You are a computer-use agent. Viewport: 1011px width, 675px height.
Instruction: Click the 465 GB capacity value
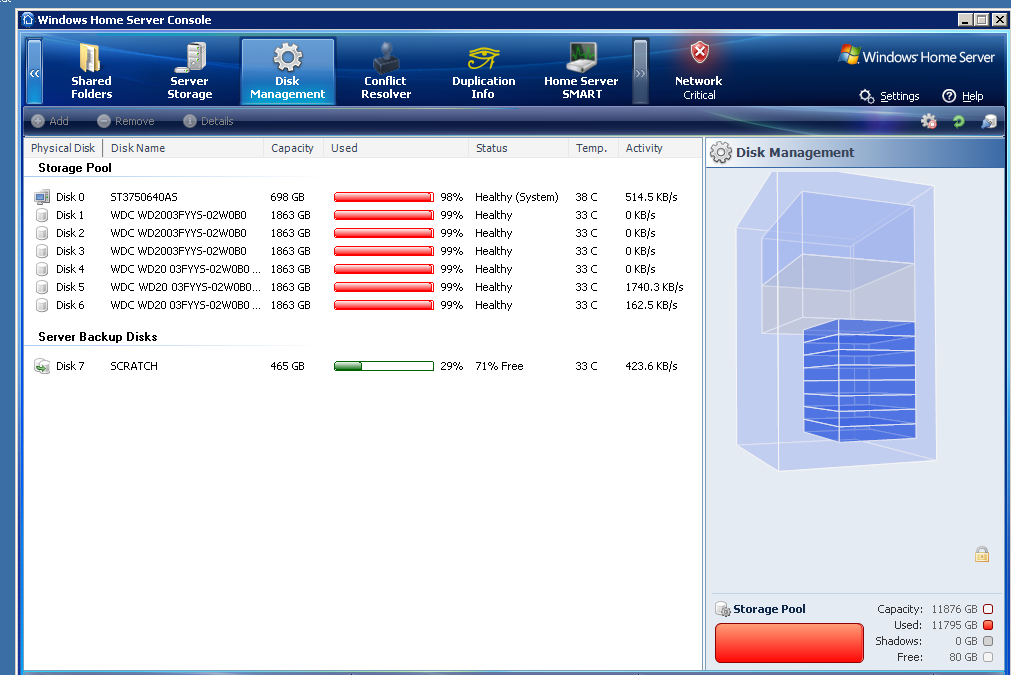point(288,366)
